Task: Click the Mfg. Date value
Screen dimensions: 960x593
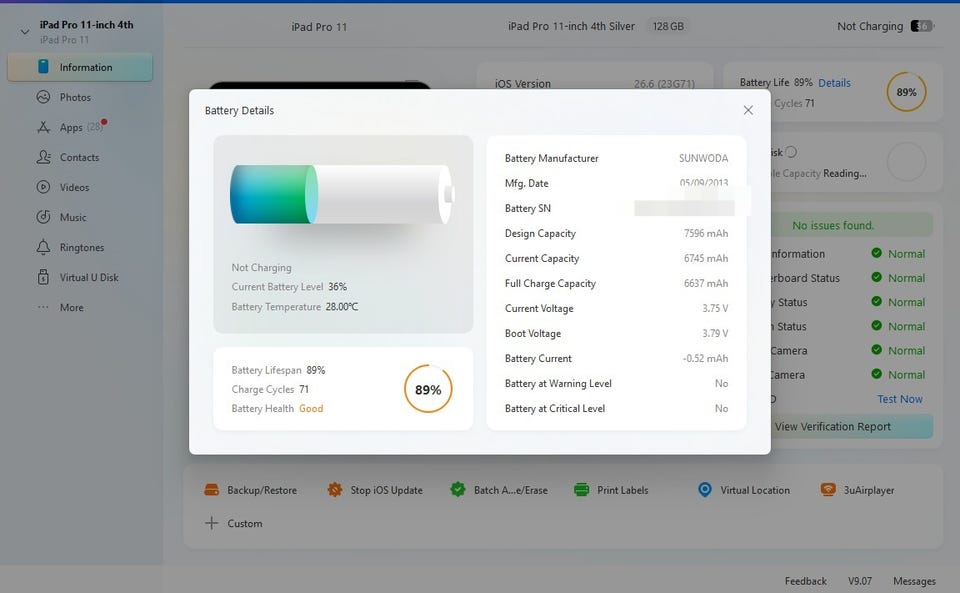Action: 703,183
